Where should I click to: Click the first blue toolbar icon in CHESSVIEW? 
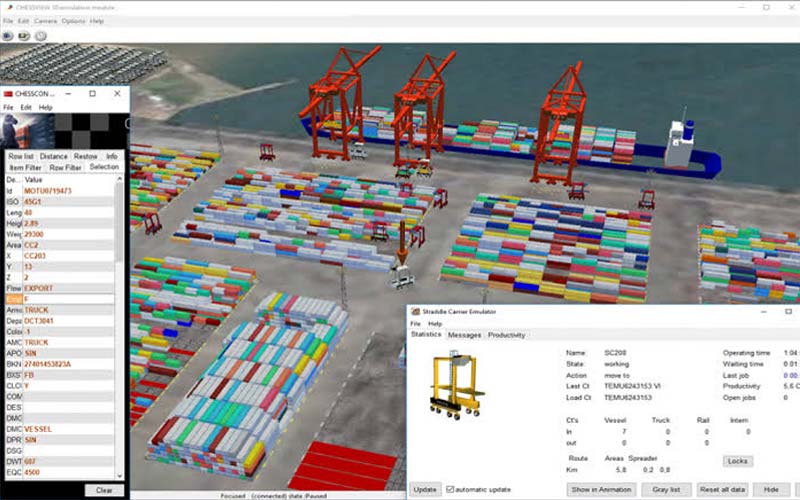point(7,35)
